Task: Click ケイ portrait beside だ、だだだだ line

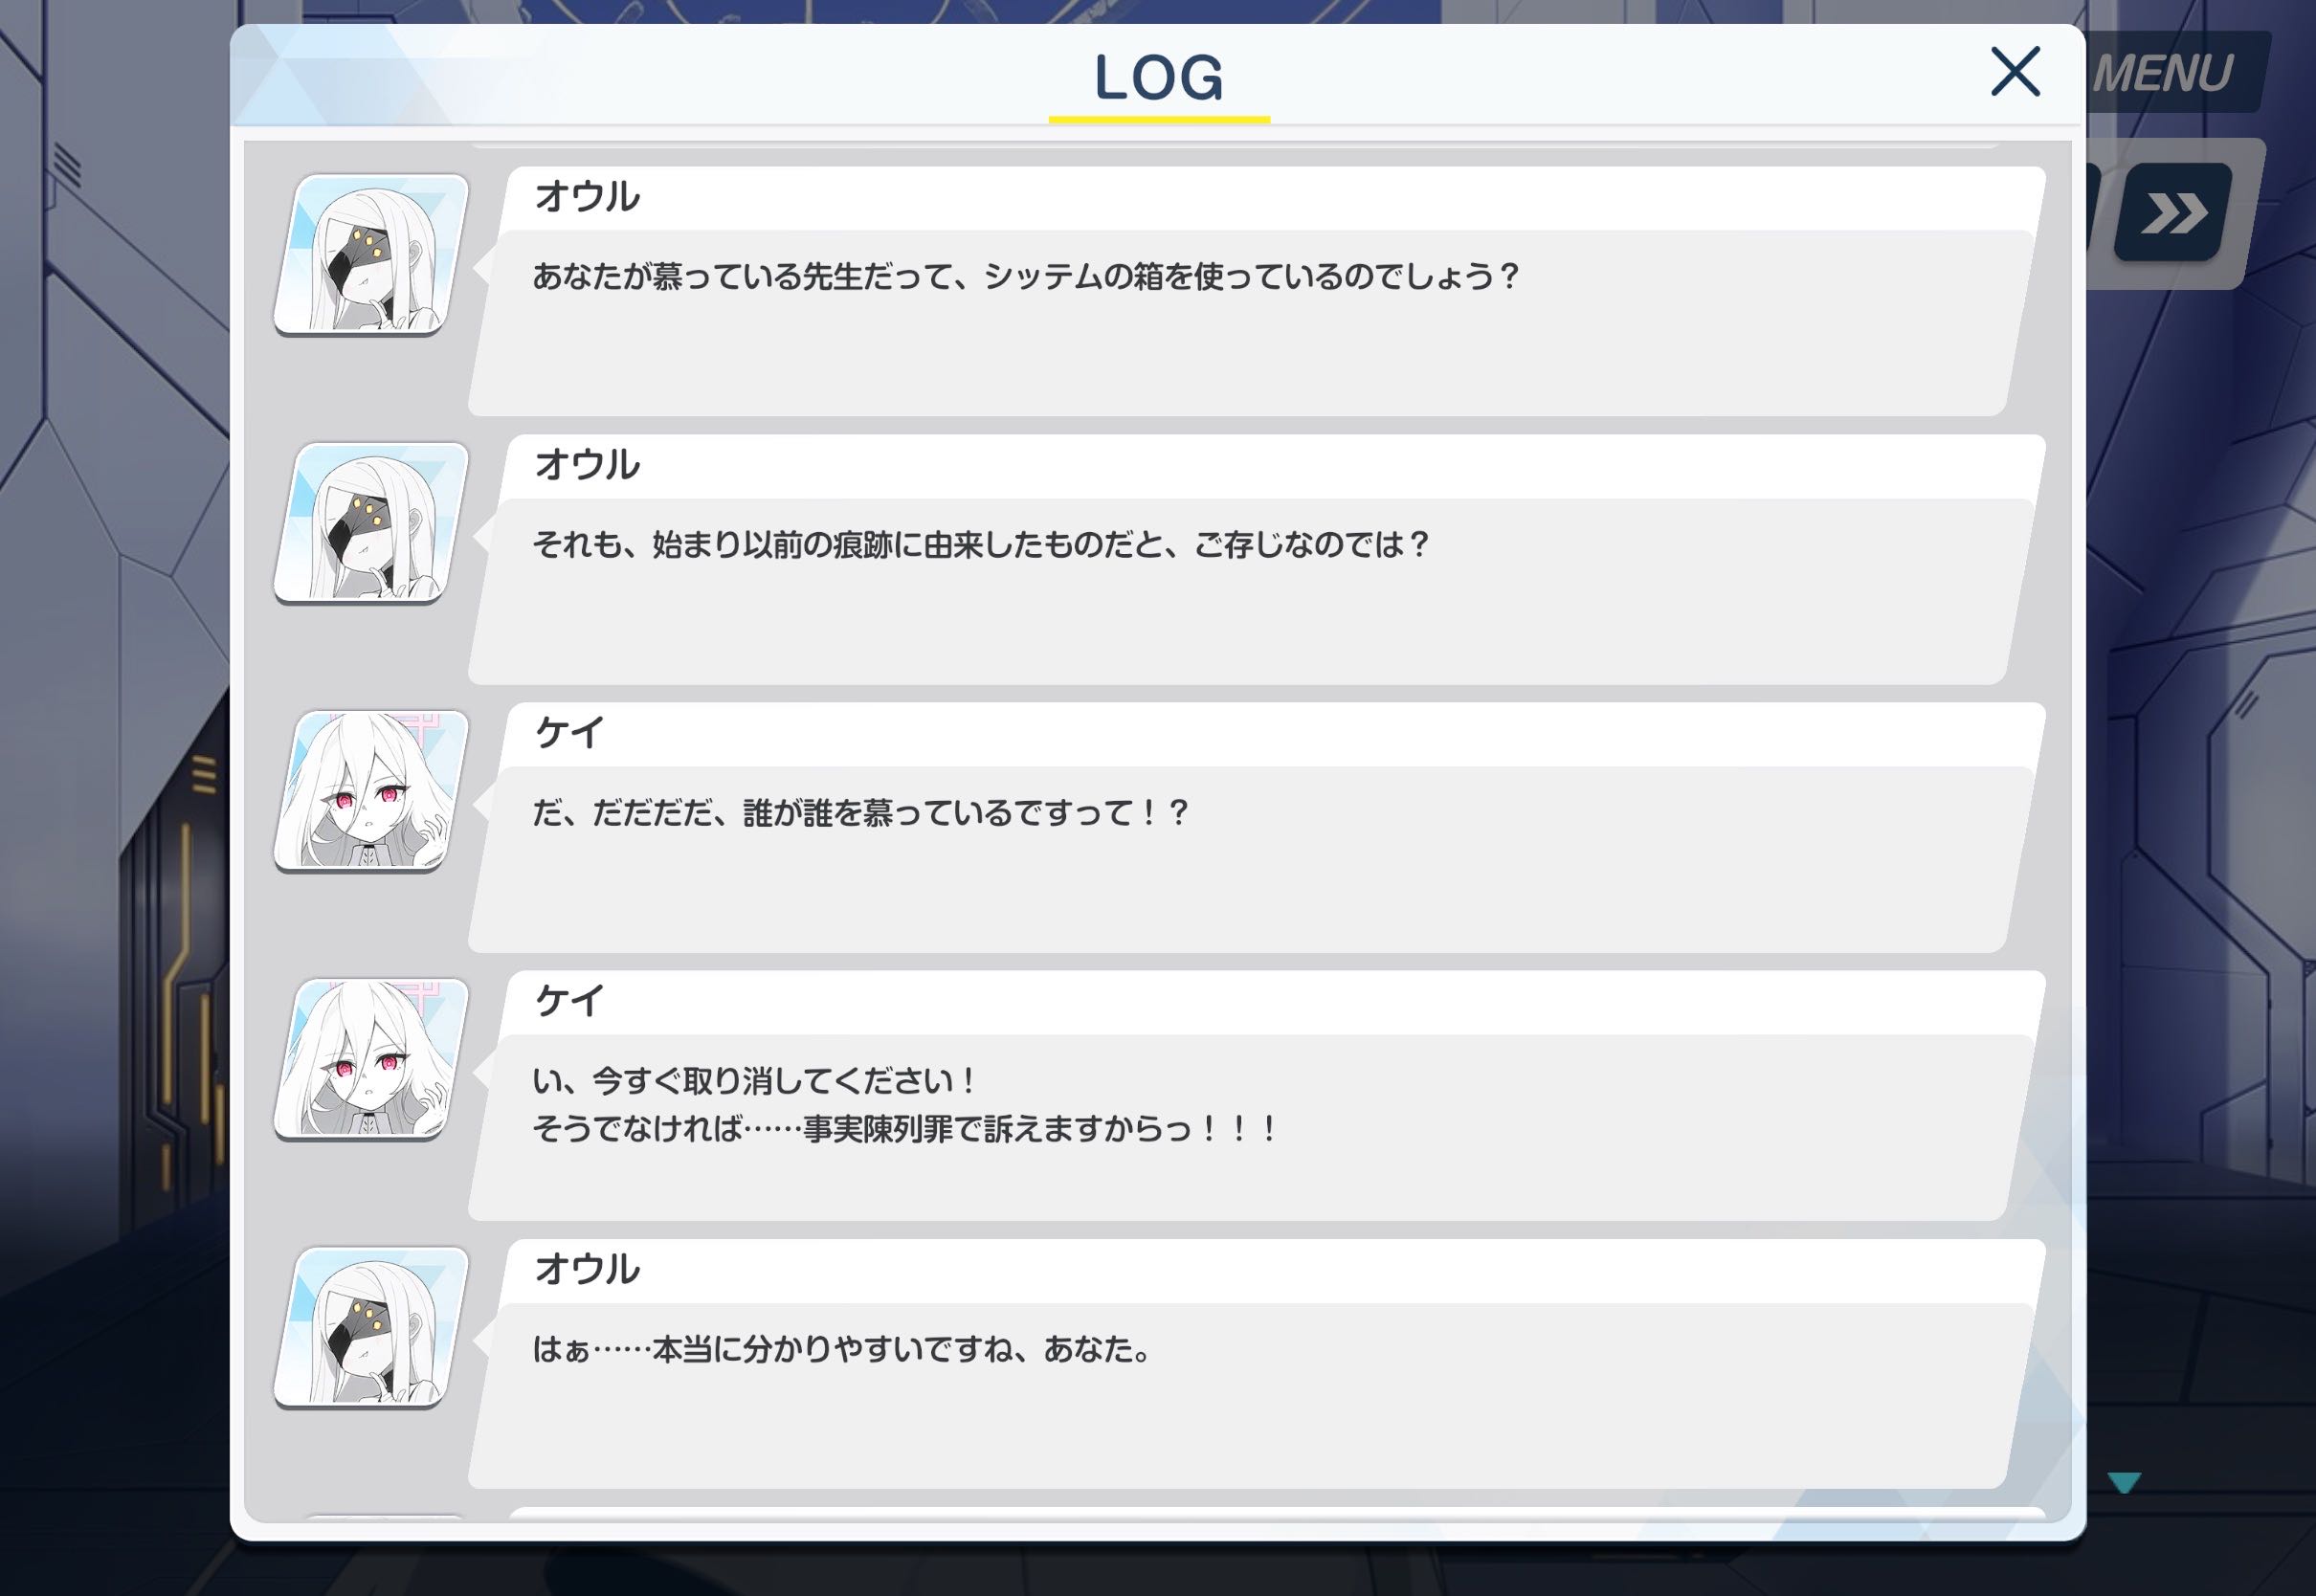Action: pyautogui.click(x=371, y=790)
